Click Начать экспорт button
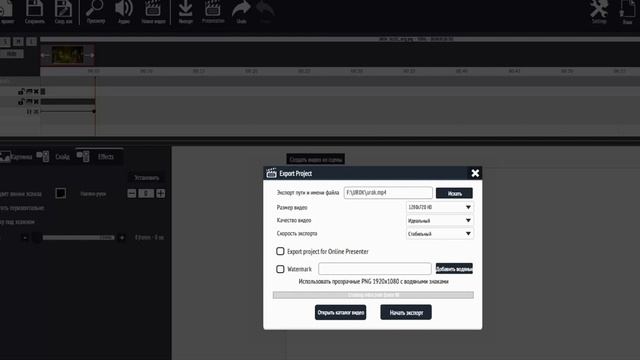 (406, 312)
